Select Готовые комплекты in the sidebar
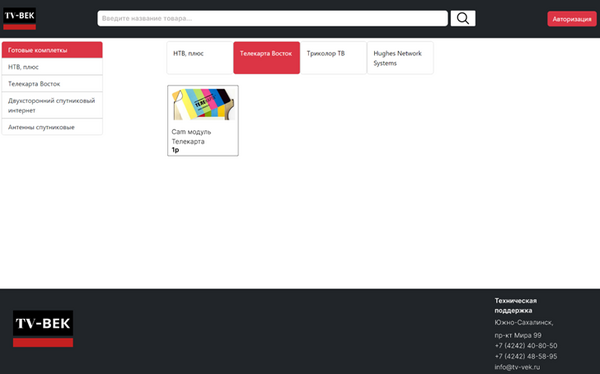 point(52,50)
